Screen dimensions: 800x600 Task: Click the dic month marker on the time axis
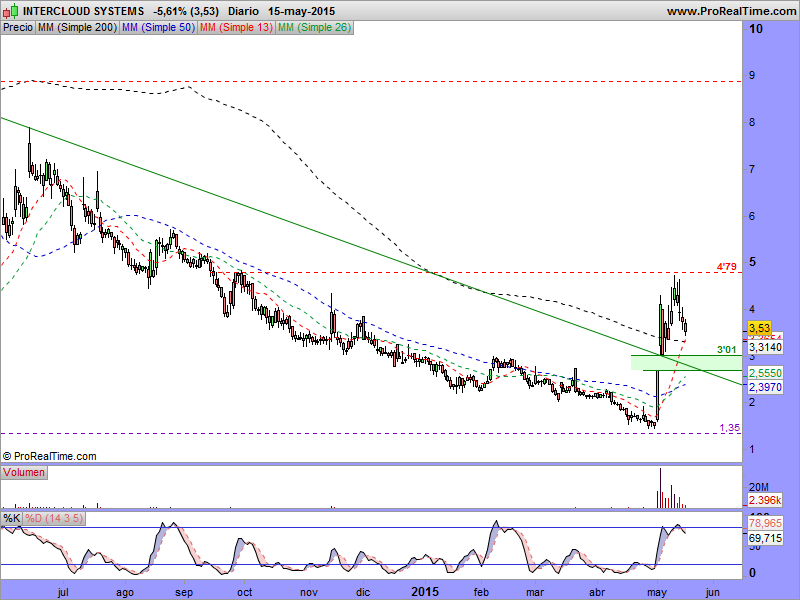click(x=363, y=592)
